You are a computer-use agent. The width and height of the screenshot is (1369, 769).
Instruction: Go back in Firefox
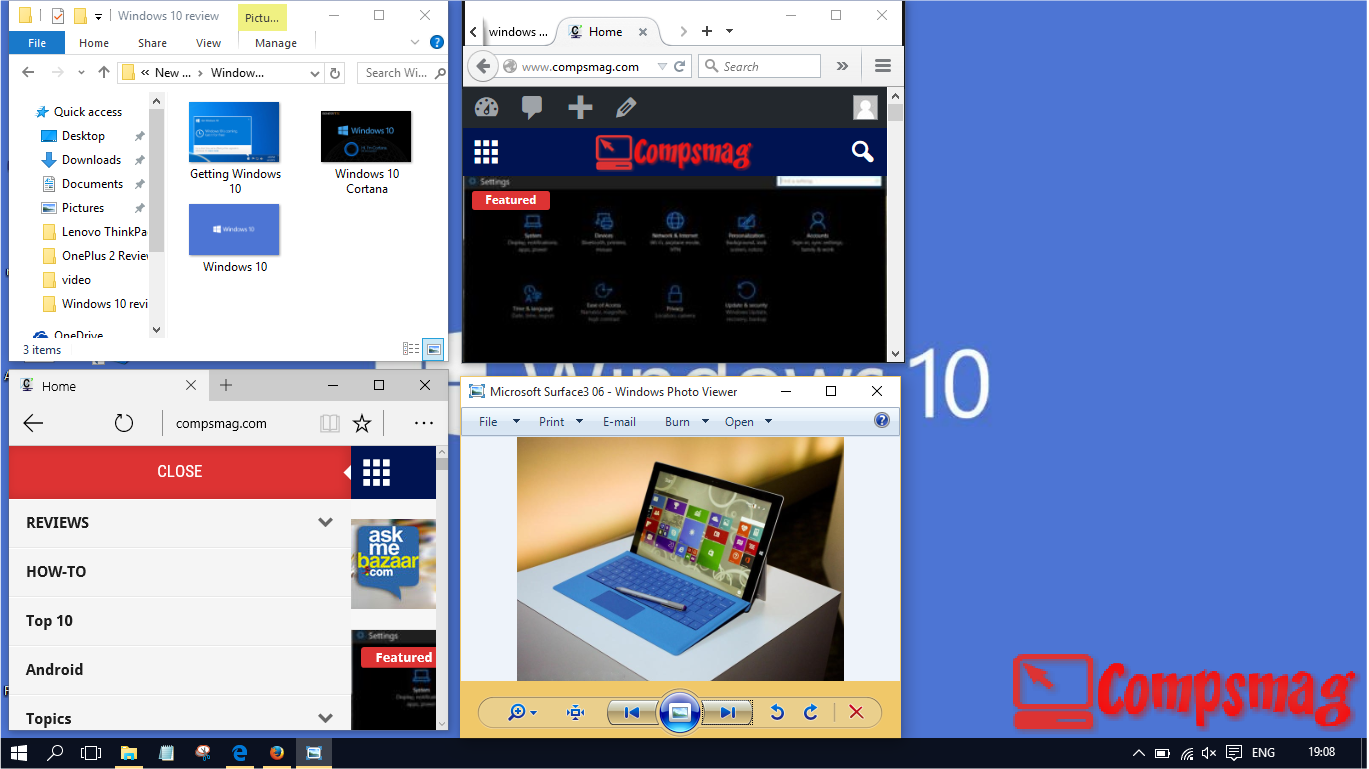point(484,66)
